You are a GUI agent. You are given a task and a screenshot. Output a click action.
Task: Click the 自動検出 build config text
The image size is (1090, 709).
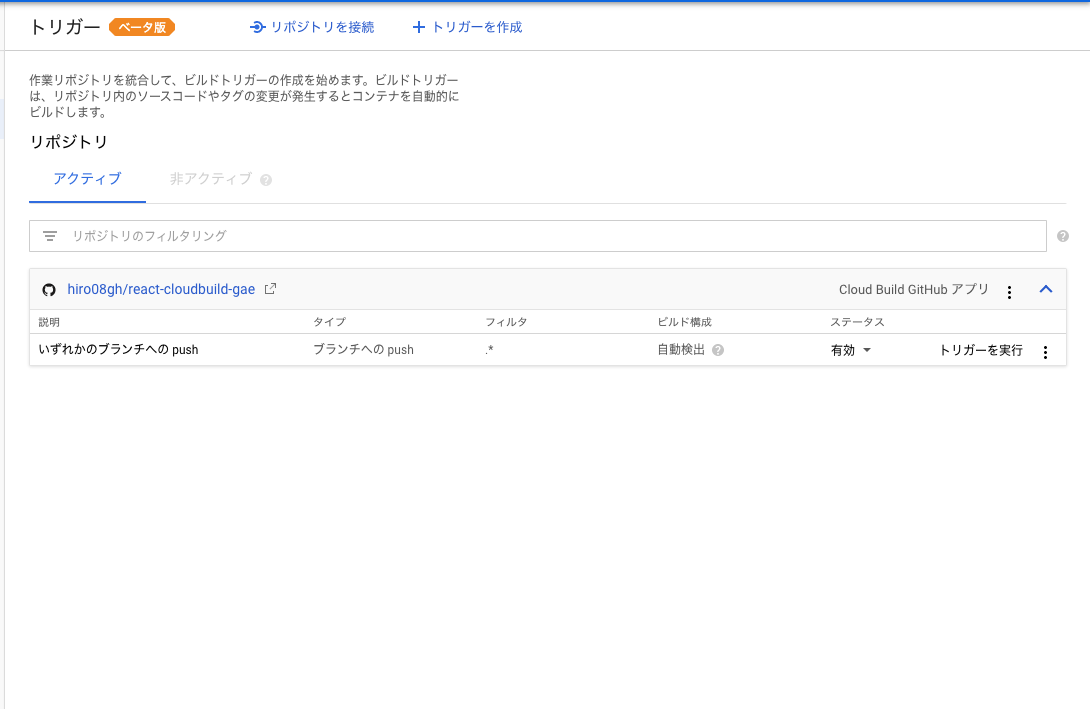681,350
